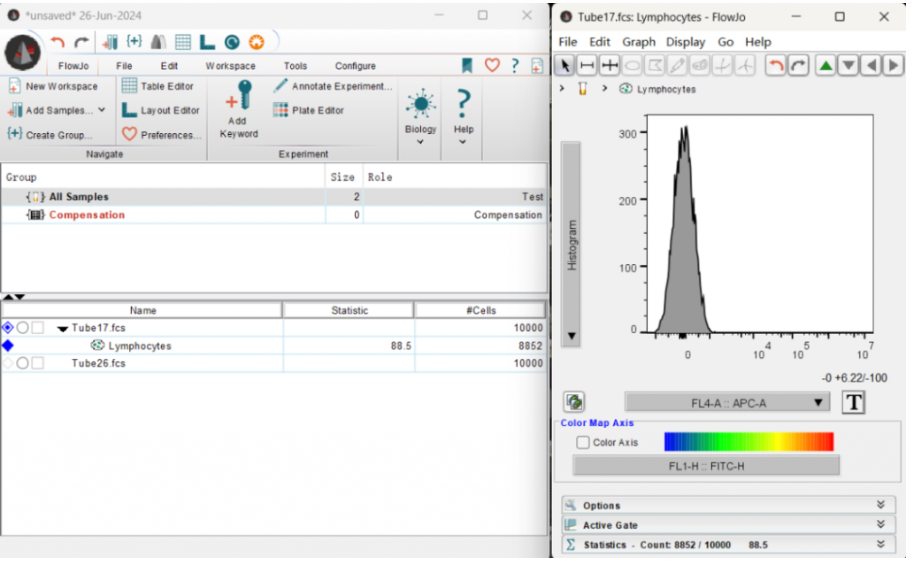Select the quadrant gate tool

click(x=722, y=65)
